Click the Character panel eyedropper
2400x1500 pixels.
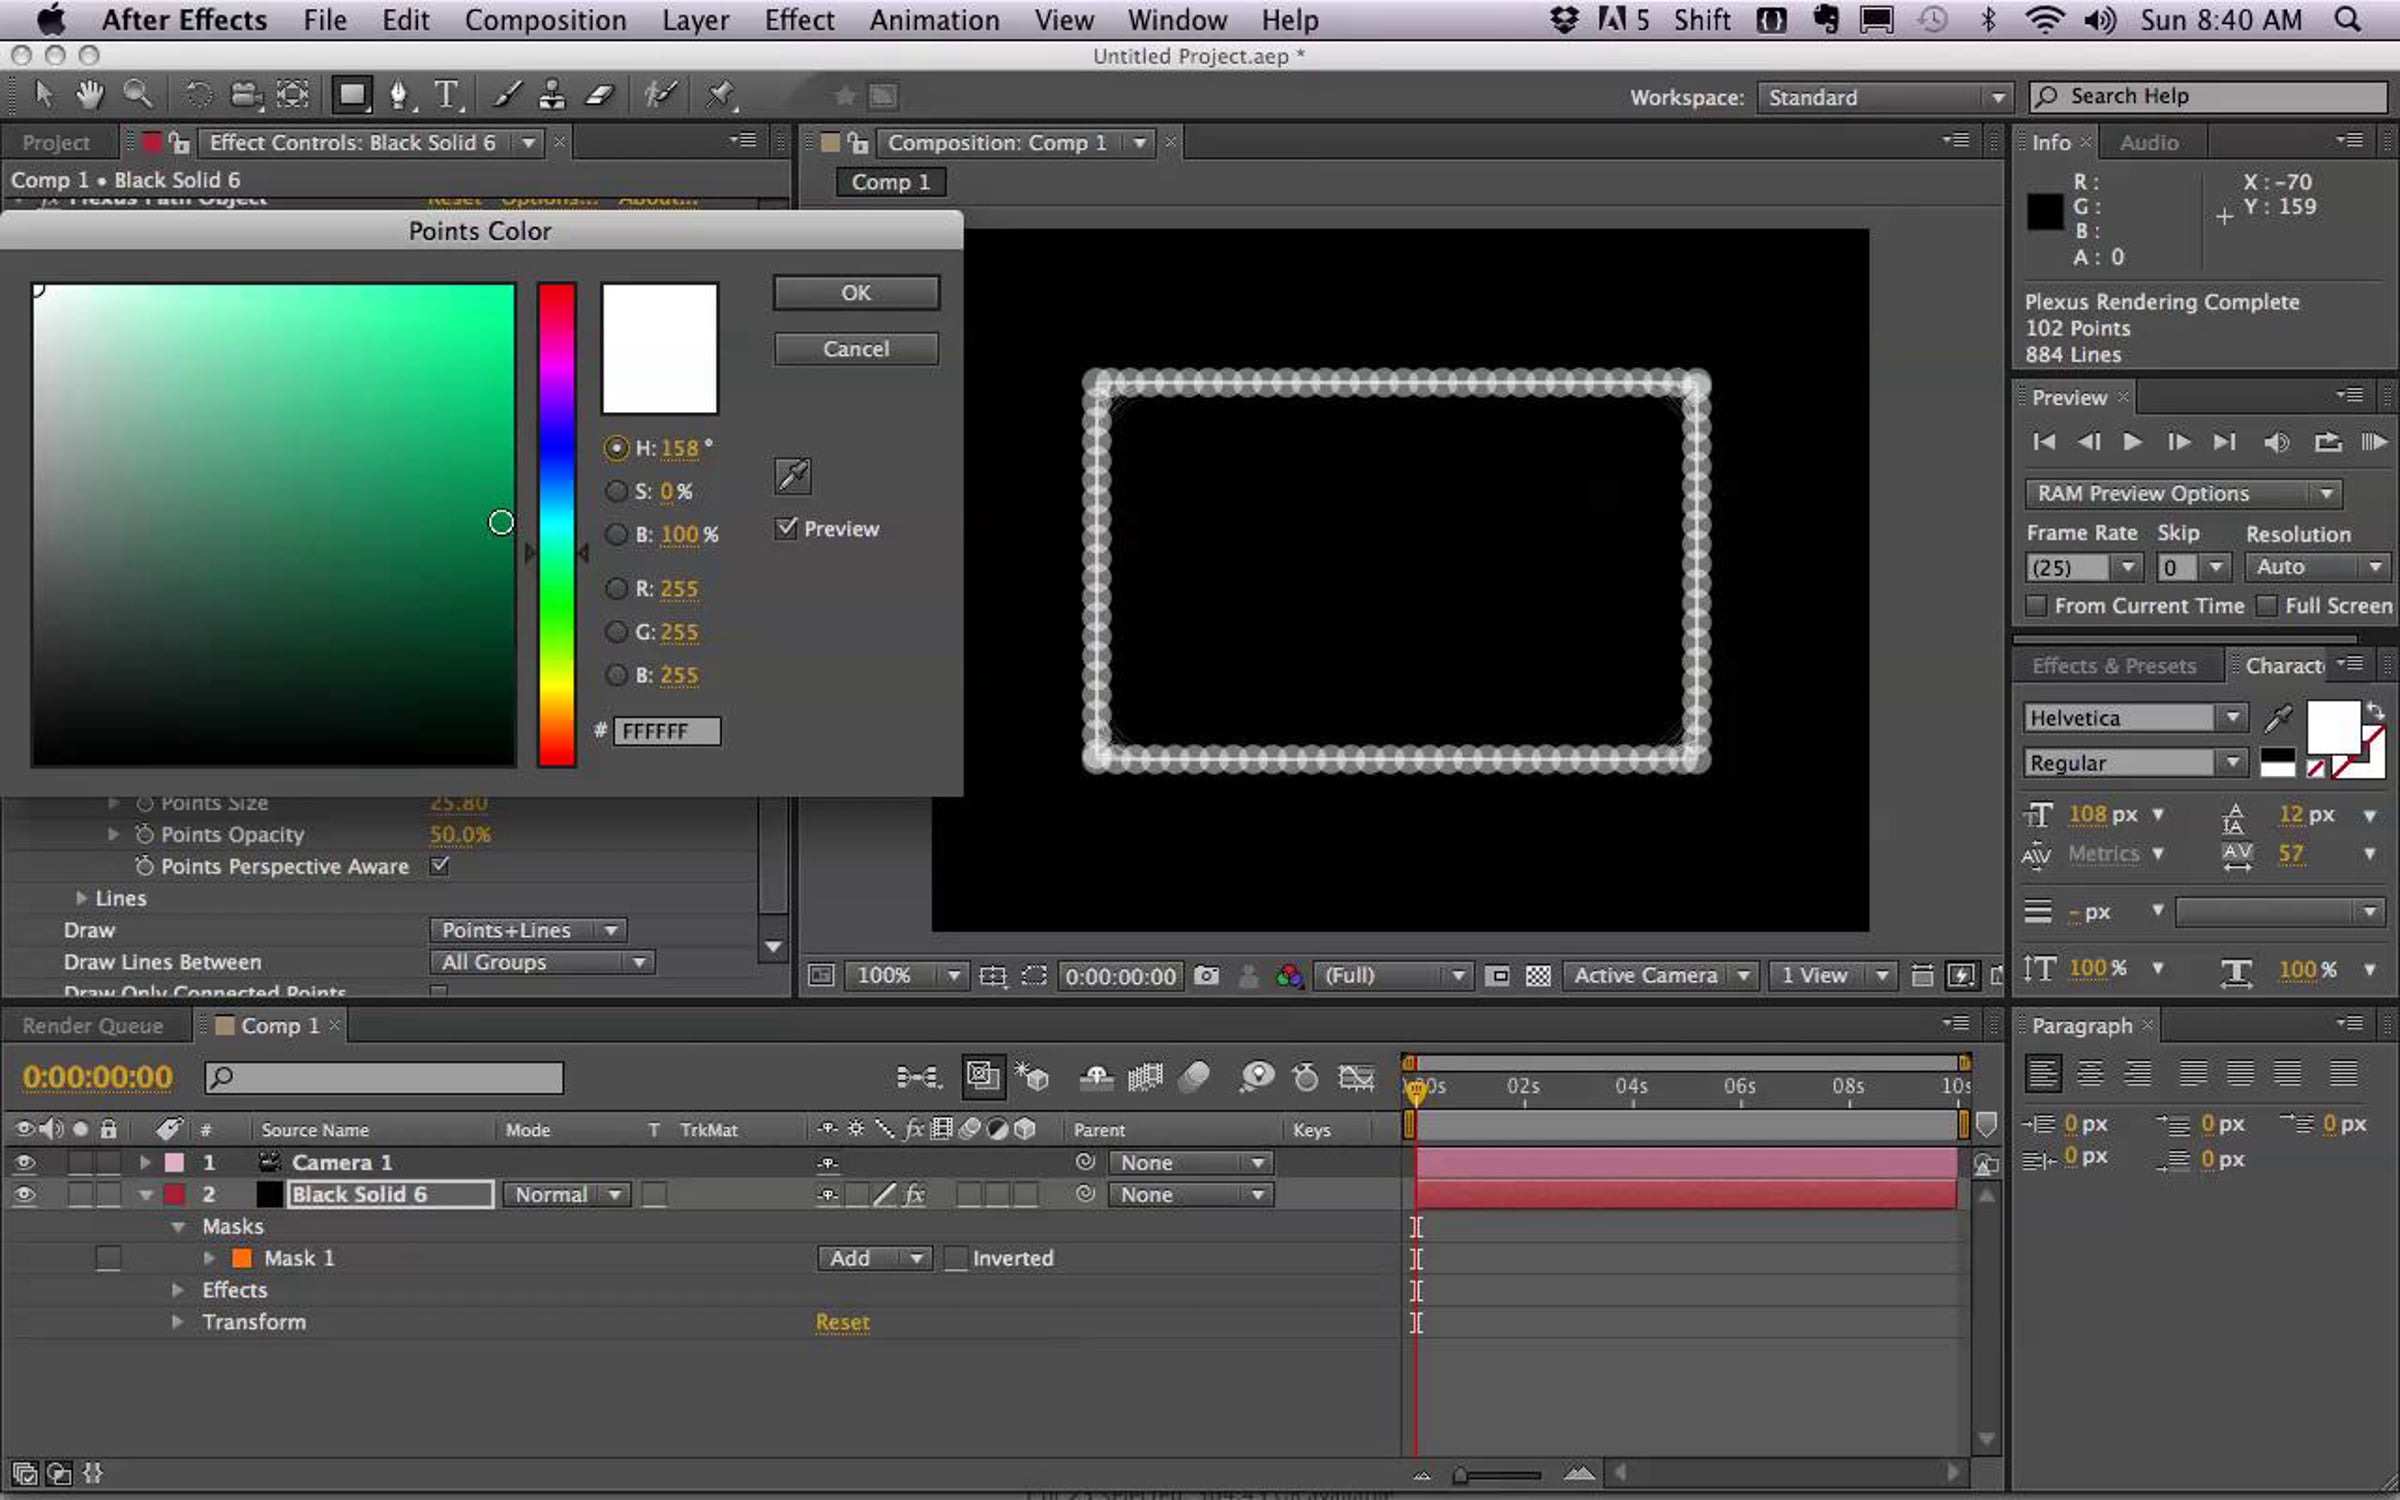point(2278,718)
